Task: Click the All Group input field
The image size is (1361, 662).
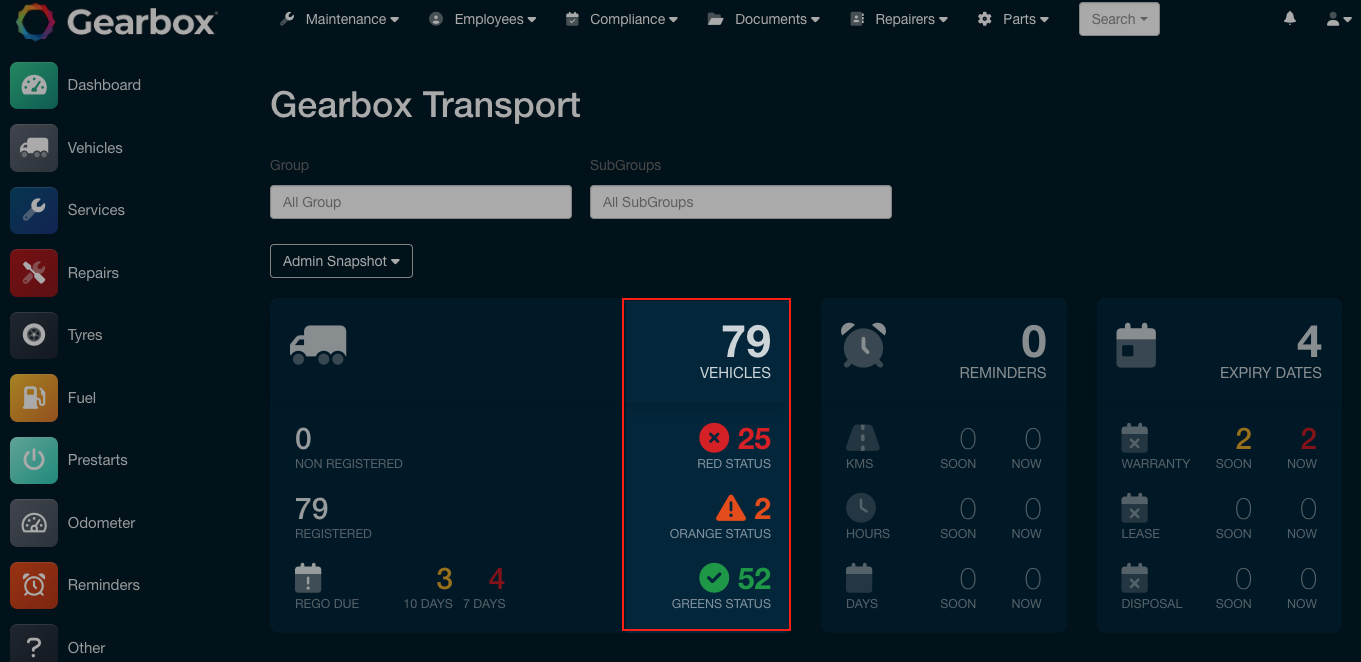Action: click(x=420, y=202)
